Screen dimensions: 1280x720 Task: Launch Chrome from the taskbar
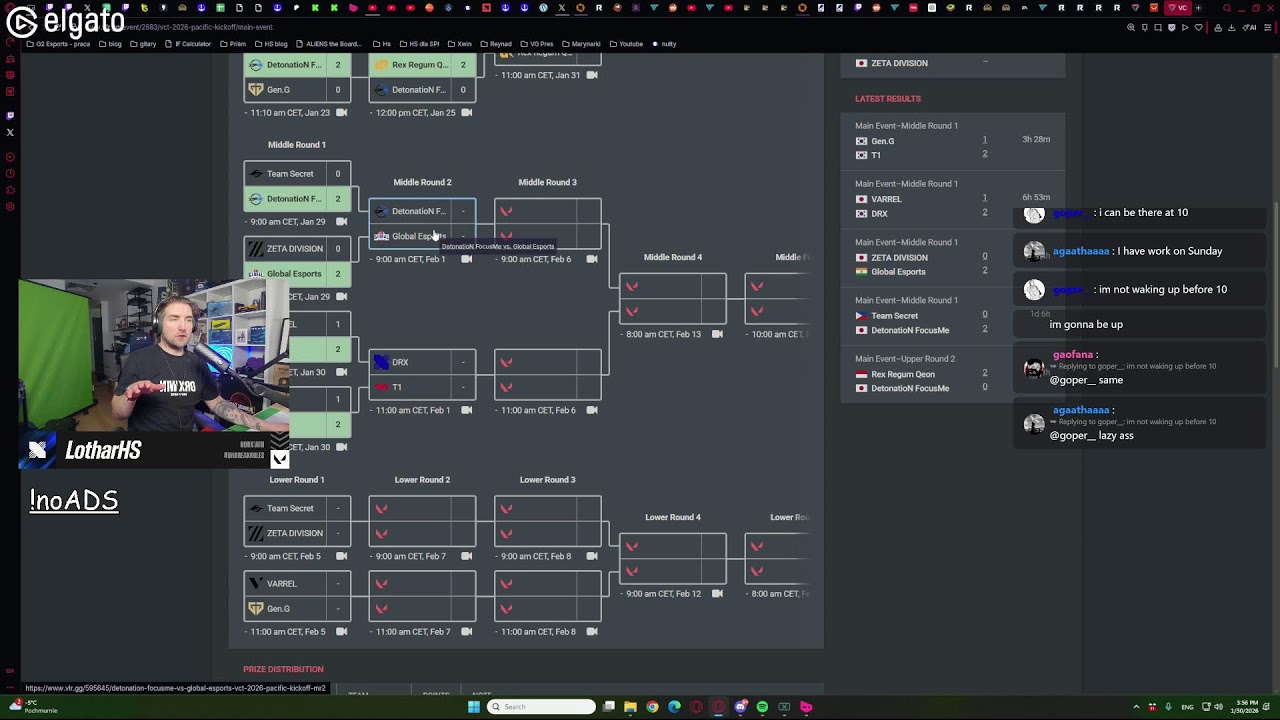[652, 707]
